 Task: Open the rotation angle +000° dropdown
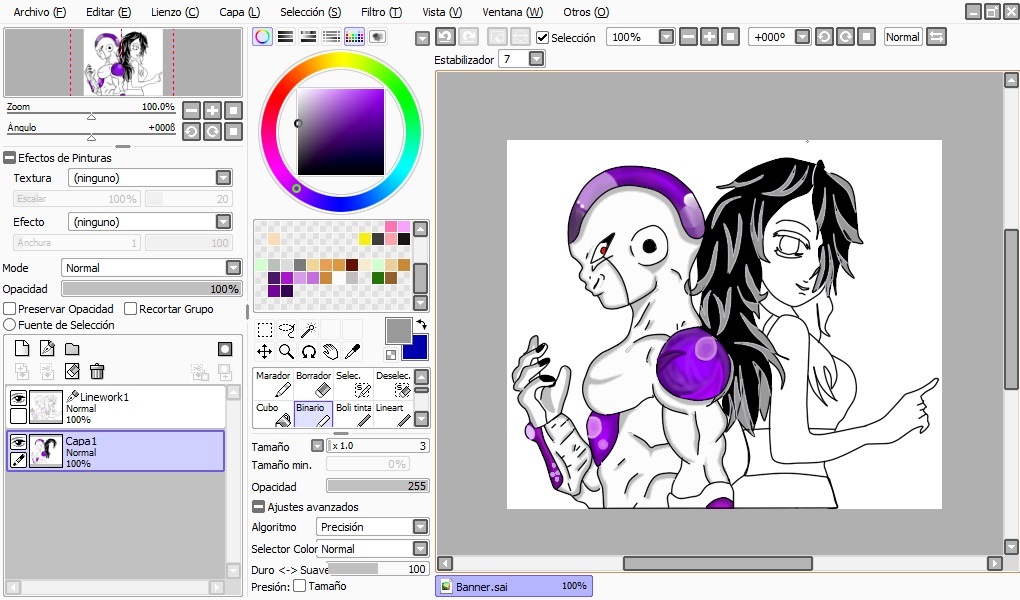[803, 37]
